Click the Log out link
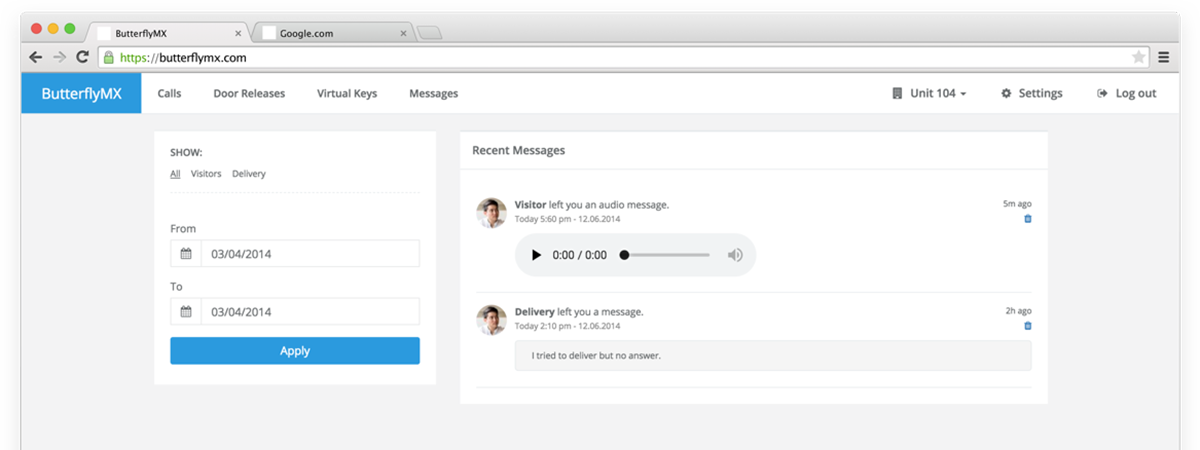Screen dimensions: 1200x450 pos(1126,93)
